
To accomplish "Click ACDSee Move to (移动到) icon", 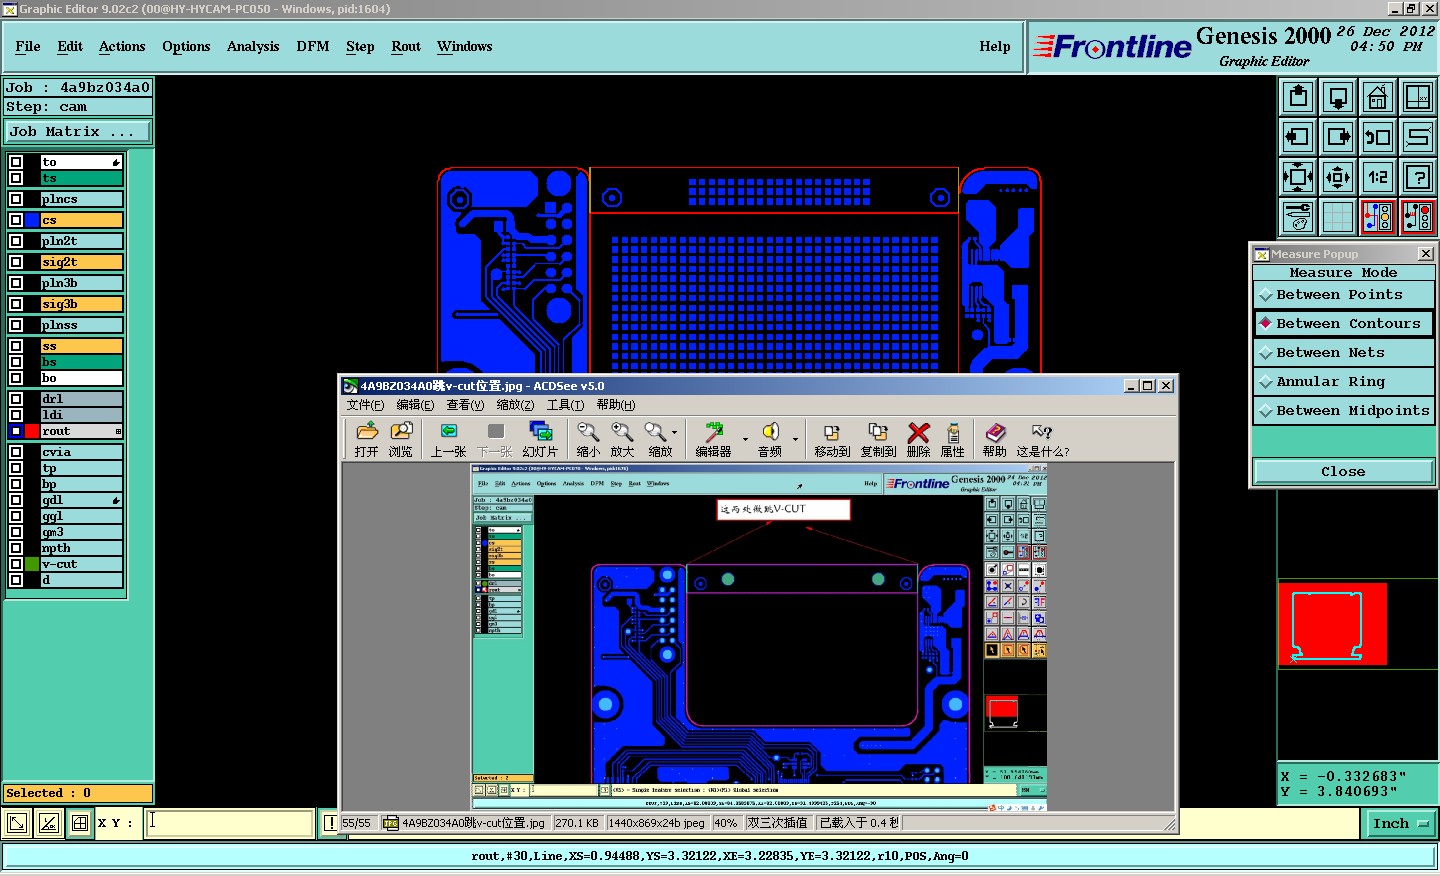I will tap(832, 439).
